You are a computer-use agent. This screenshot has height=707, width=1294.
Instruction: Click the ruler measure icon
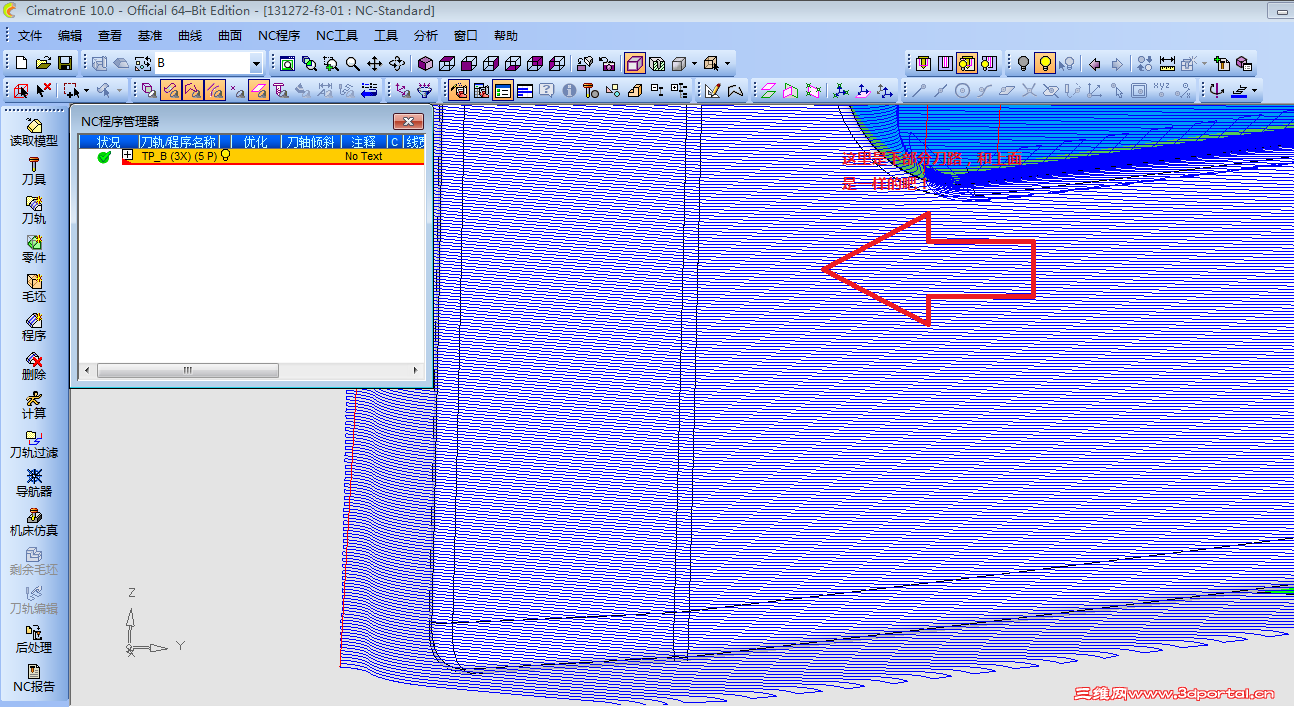(x=1167, y=63)
